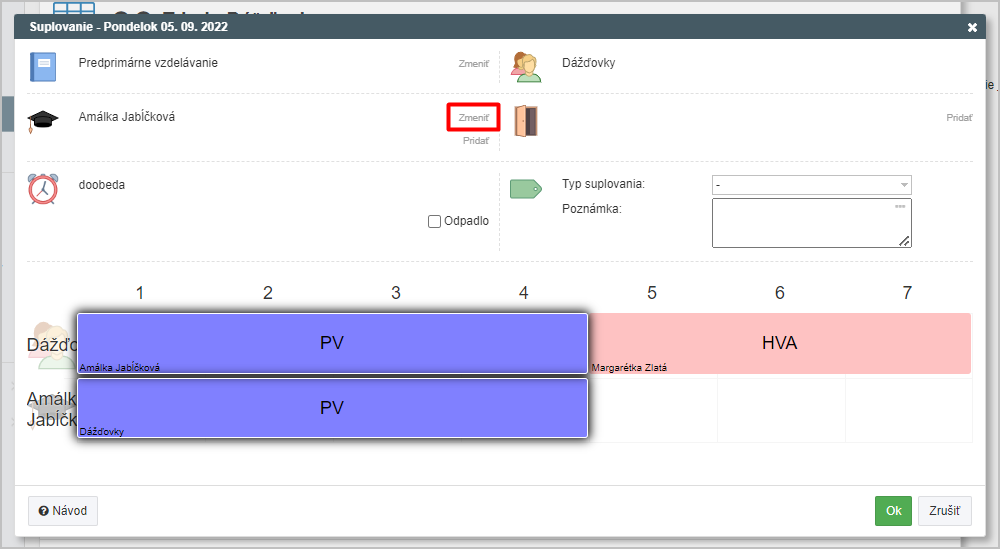
Task: Select the PV lesson block in the Dážďovky row
Action: 332,343
